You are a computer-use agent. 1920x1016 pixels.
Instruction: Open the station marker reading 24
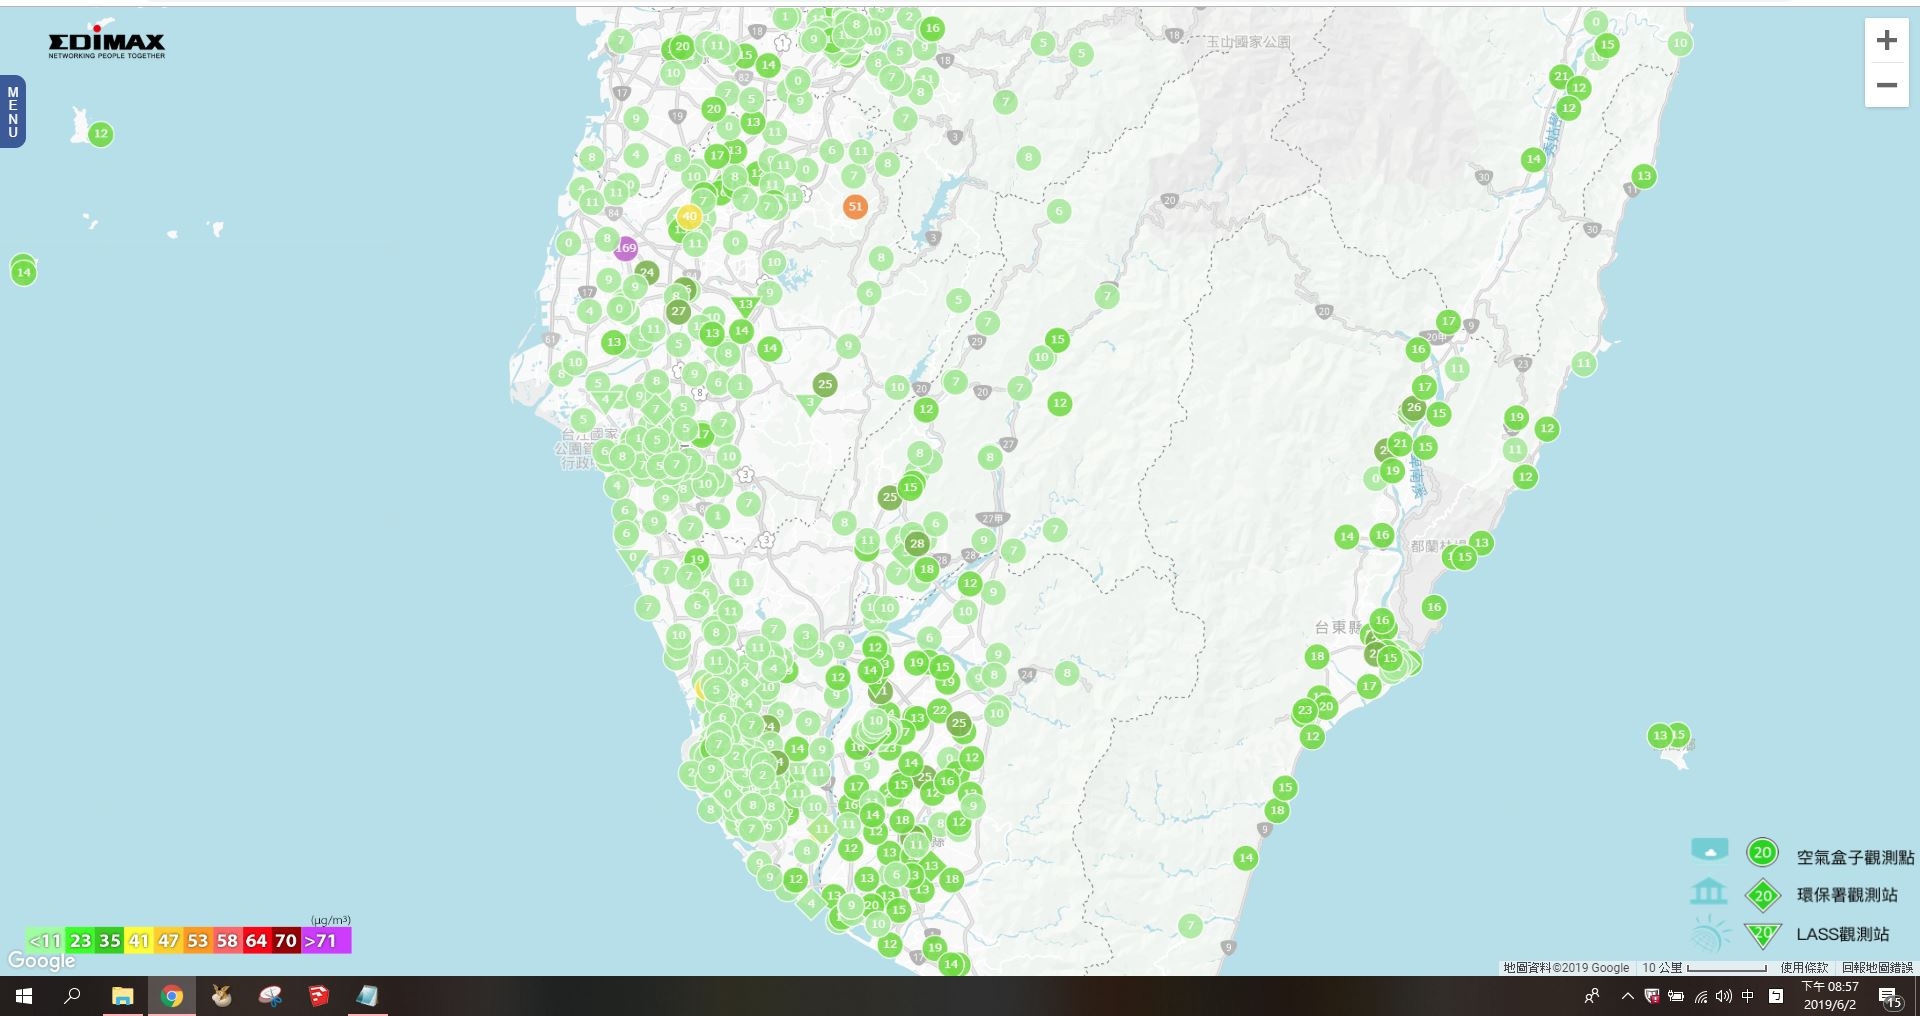[x=647, y=272]
